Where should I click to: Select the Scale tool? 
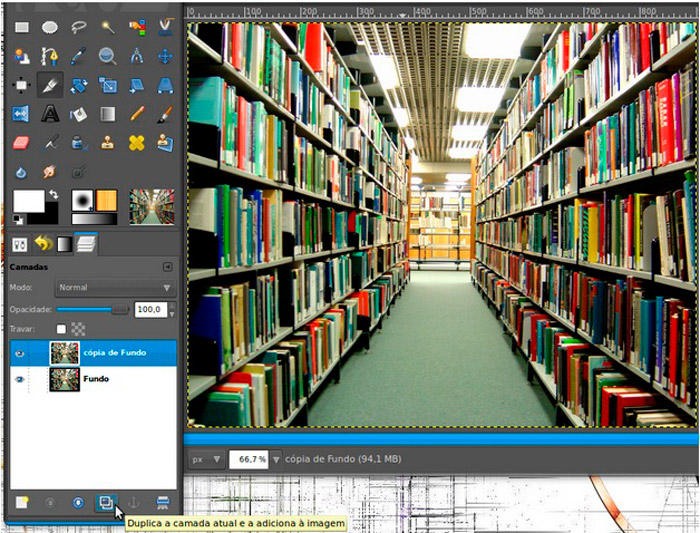click(x=108, y=85)
